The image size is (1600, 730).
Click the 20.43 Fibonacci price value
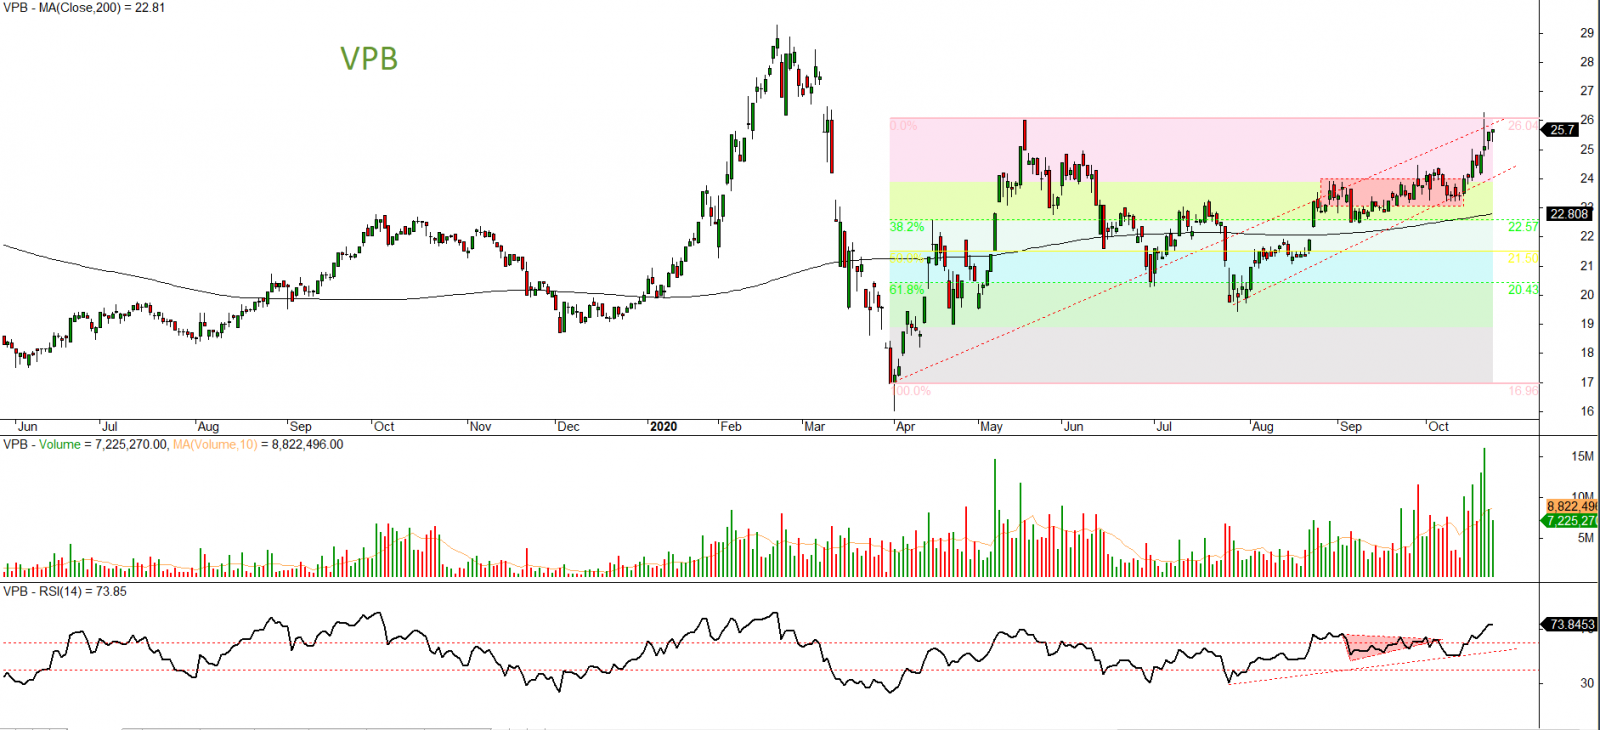[1523, 290]
